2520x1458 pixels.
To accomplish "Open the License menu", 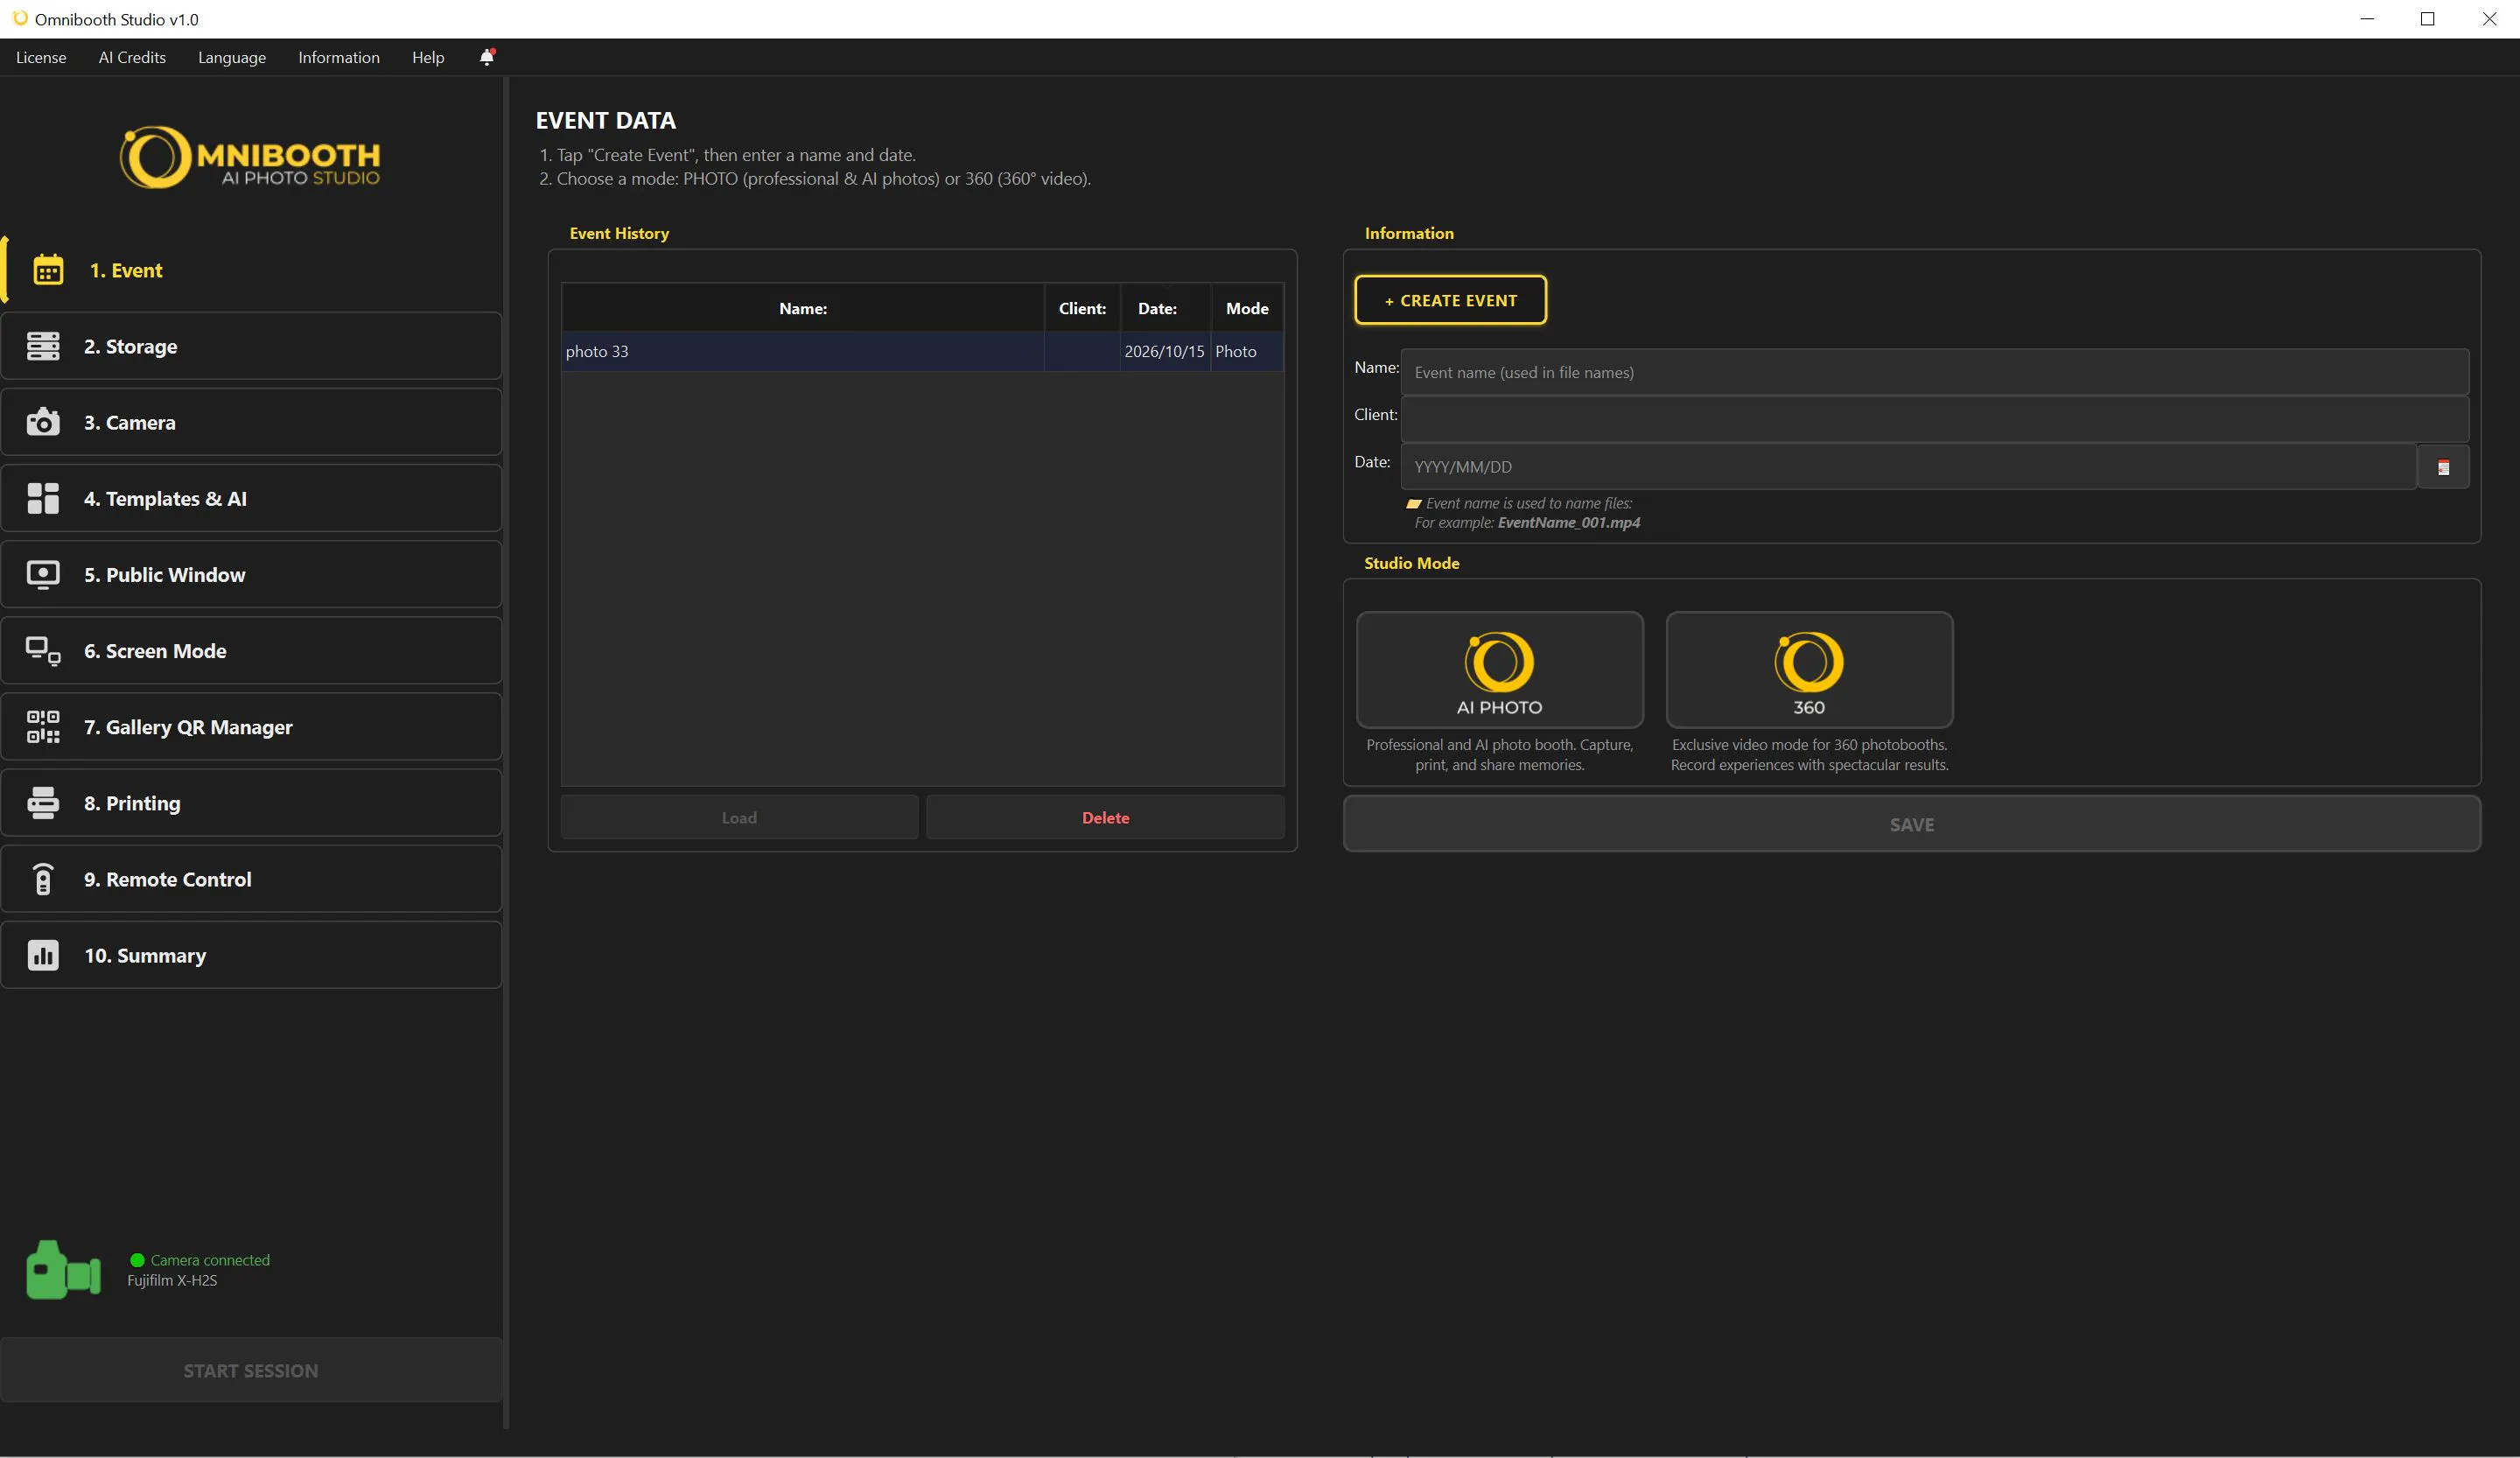I will tap(41, 57).
